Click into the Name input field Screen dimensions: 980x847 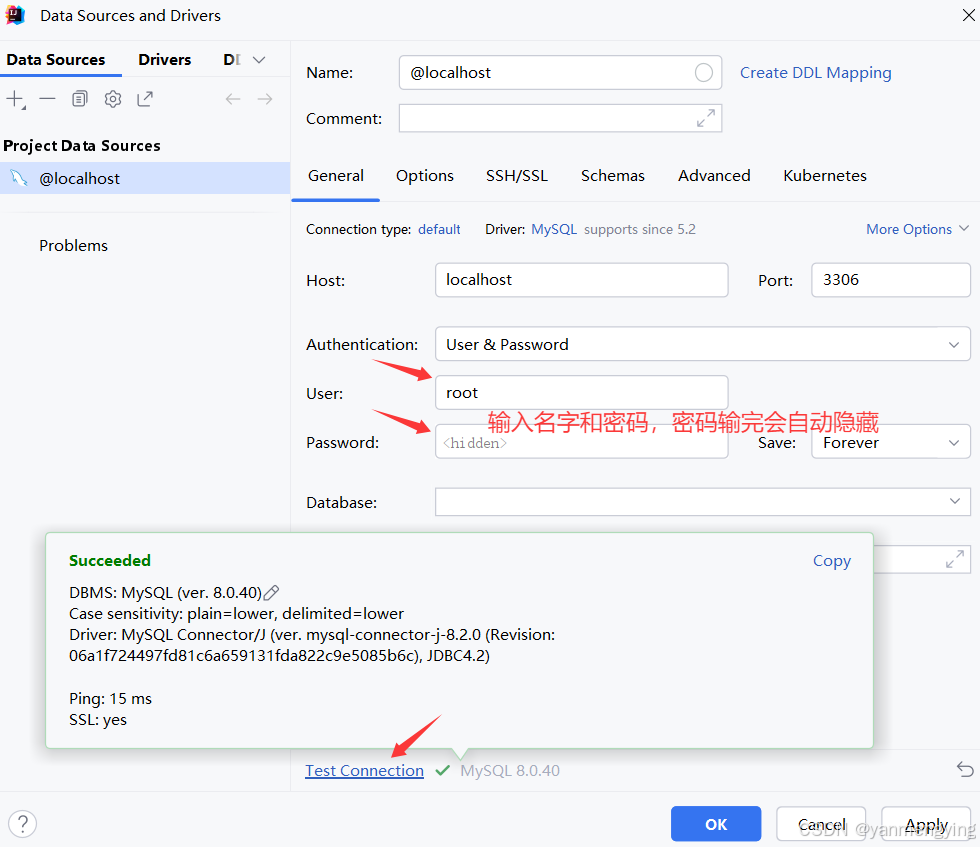pyautogui.click(x=560, y=73)
